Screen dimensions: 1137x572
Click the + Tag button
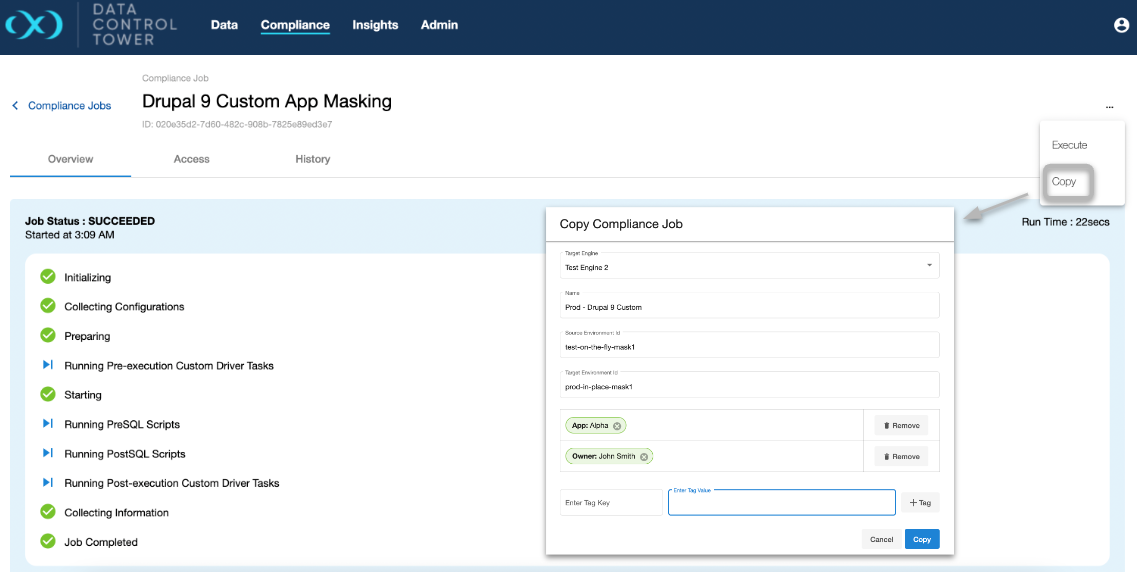pos(920,503)
